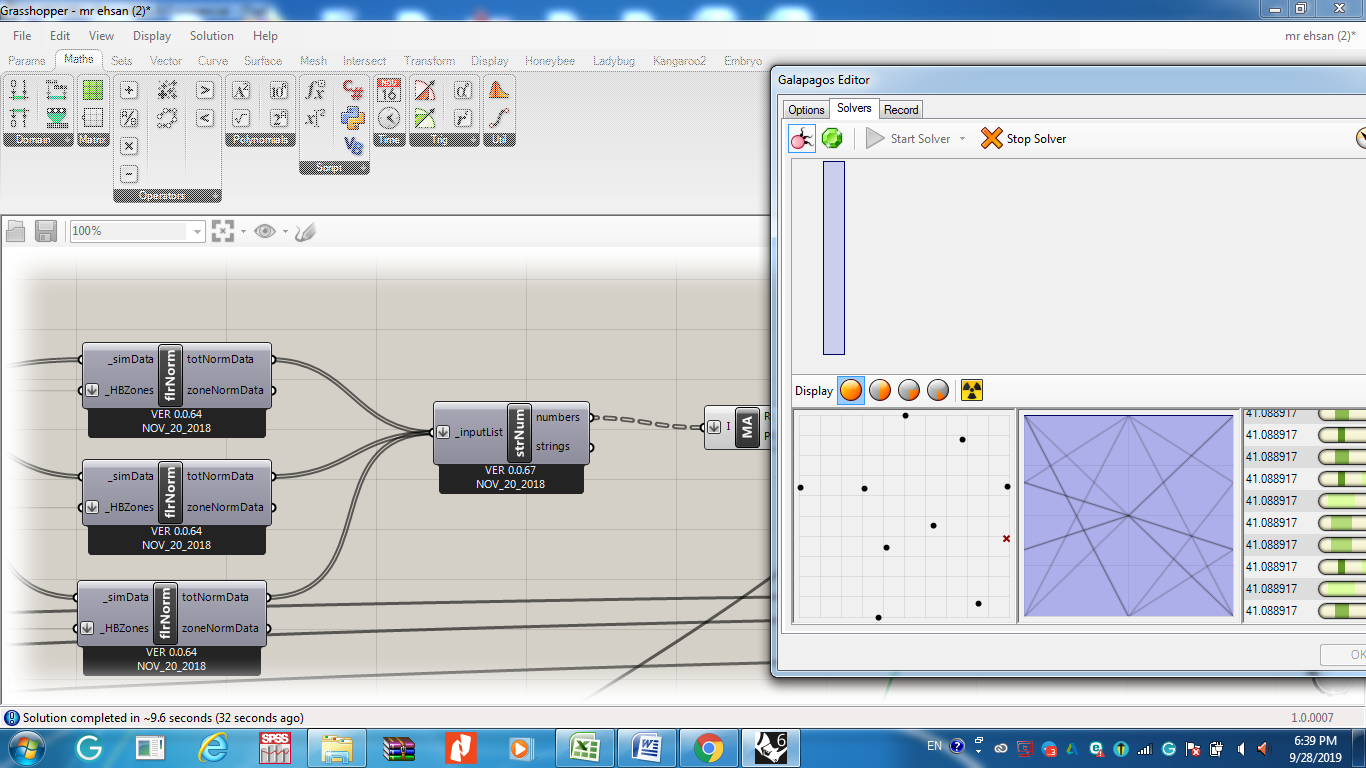Click the Start Solver button
The height and width of the screenshot is (768, 1366).
pyautogui.click(x=908, y=139)
